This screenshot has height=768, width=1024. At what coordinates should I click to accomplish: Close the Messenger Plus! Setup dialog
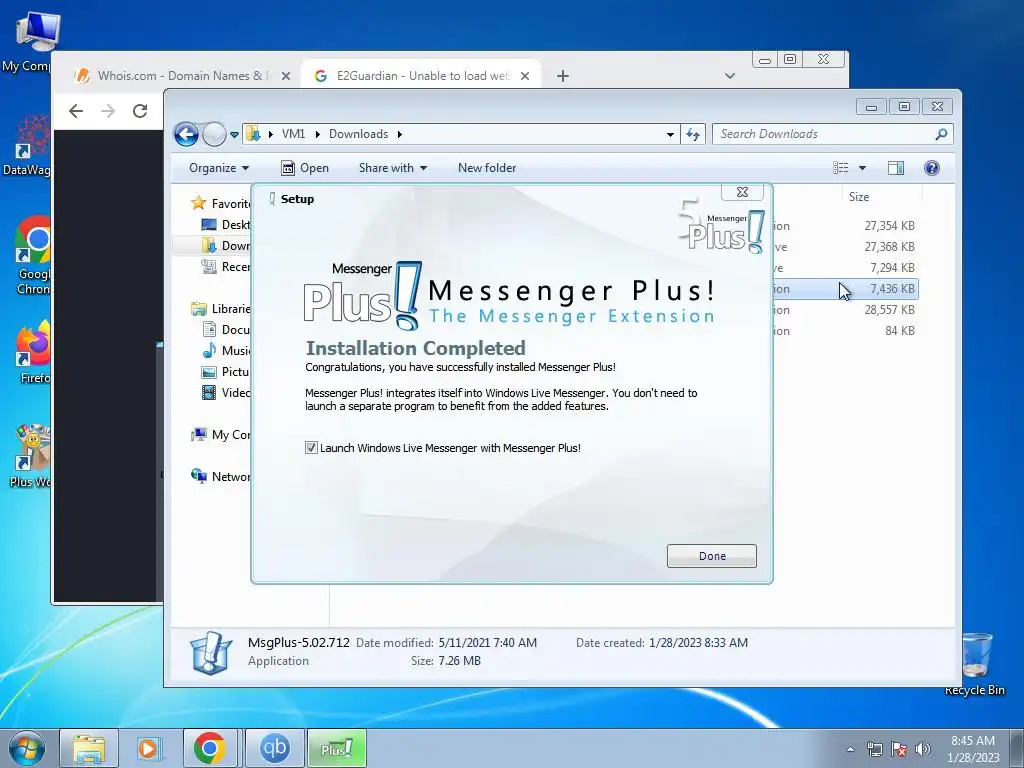coord(742,192)
